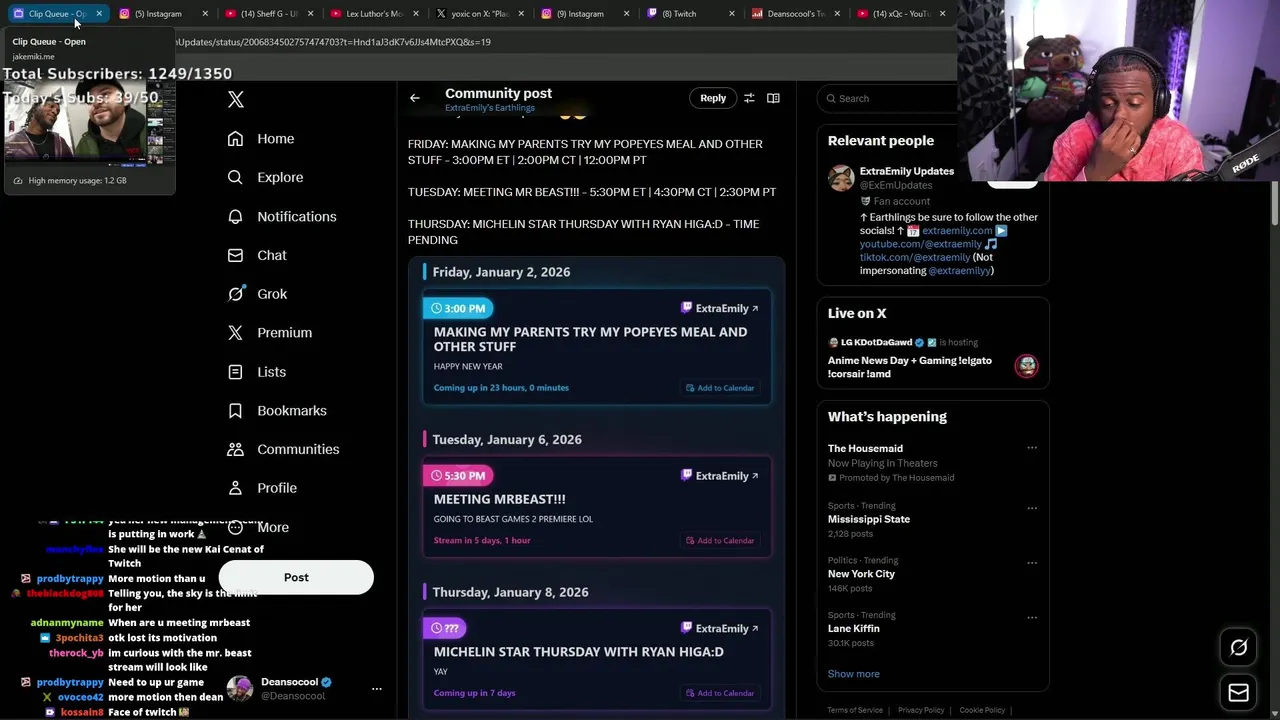
Task: Add Popeyes meal stream to calendar
Action: (x=720, y=388)
